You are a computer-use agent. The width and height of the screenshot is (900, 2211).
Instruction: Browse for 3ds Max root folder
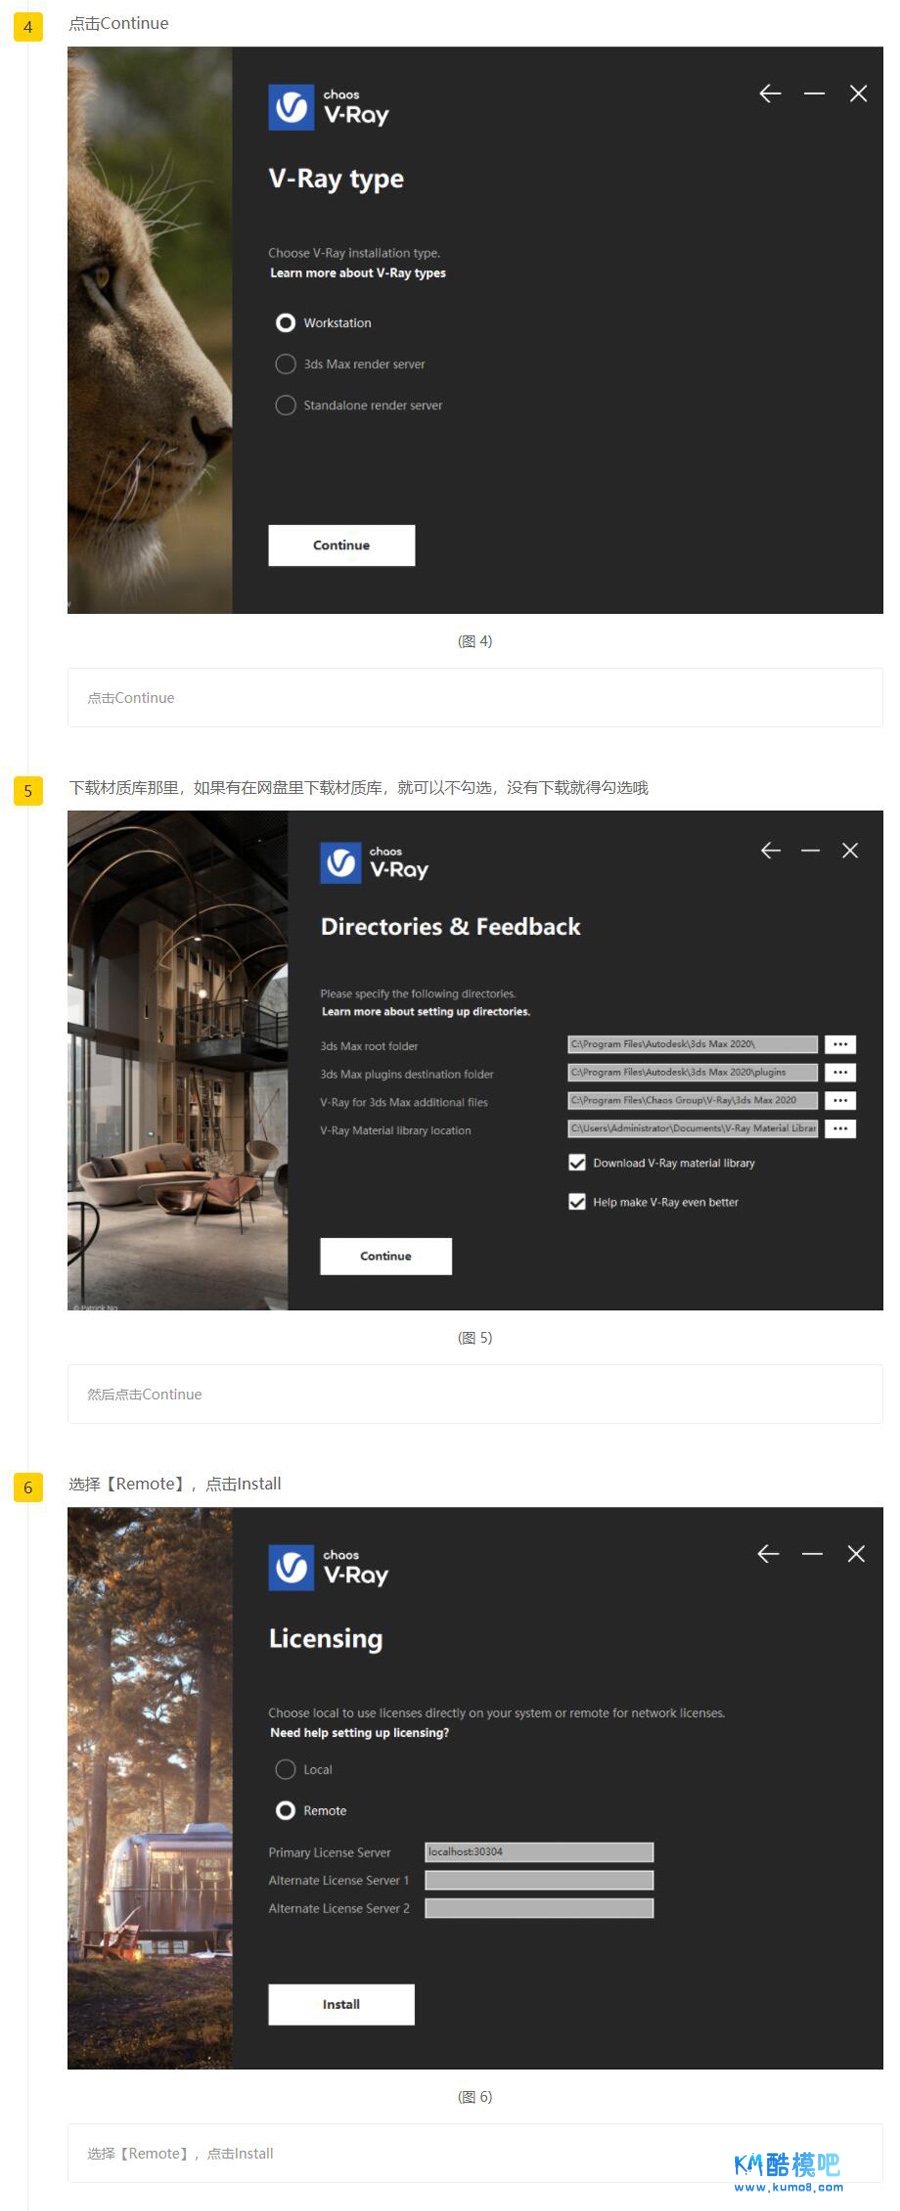[840, 1045]
